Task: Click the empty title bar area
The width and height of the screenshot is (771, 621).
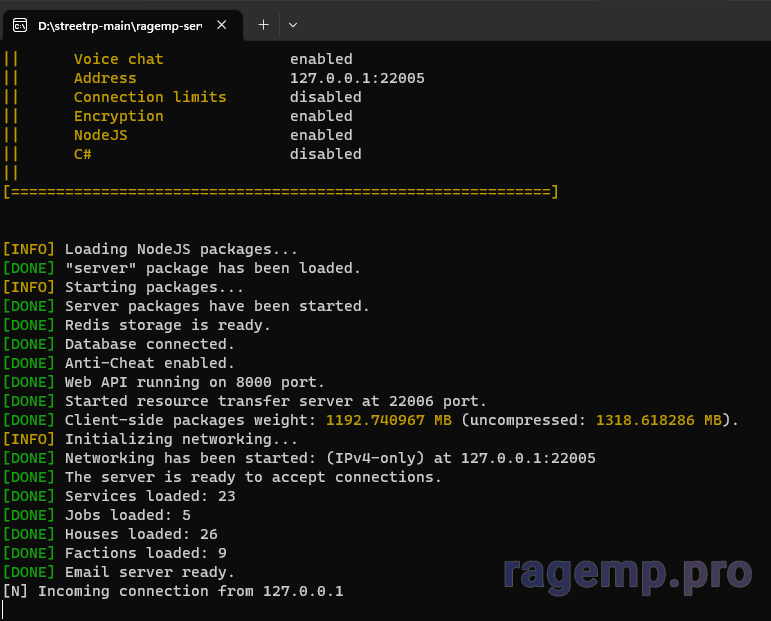Action: [530, 22]
